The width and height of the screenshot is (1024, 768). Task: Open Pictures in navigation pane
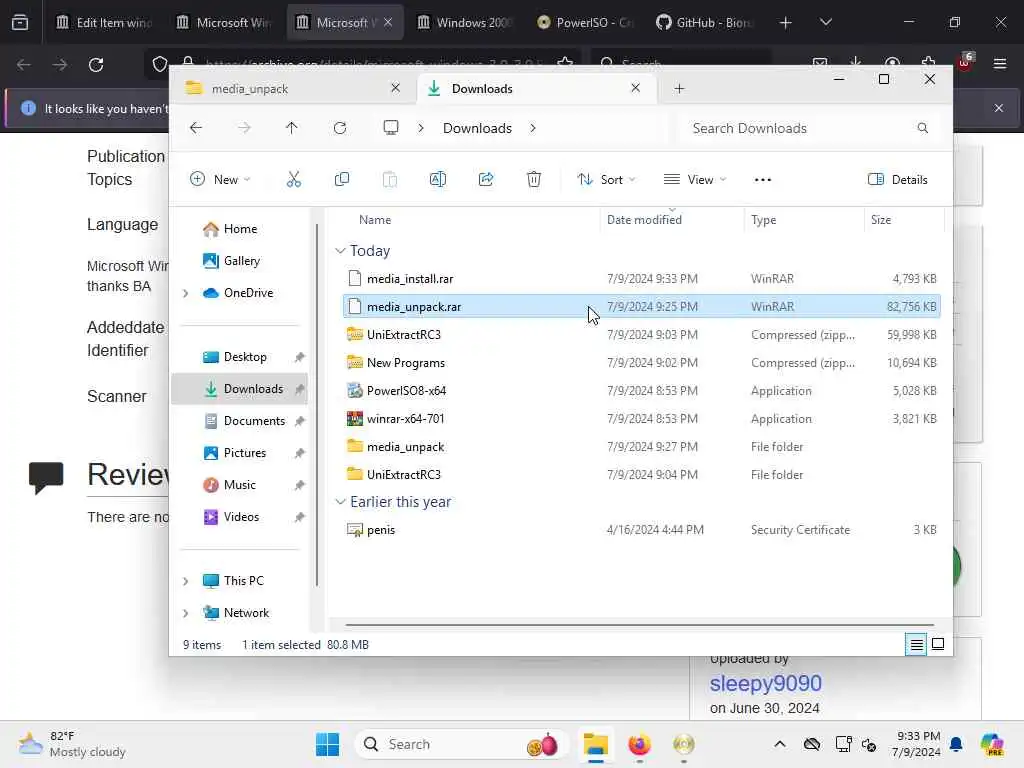click(x=239, y=453)
